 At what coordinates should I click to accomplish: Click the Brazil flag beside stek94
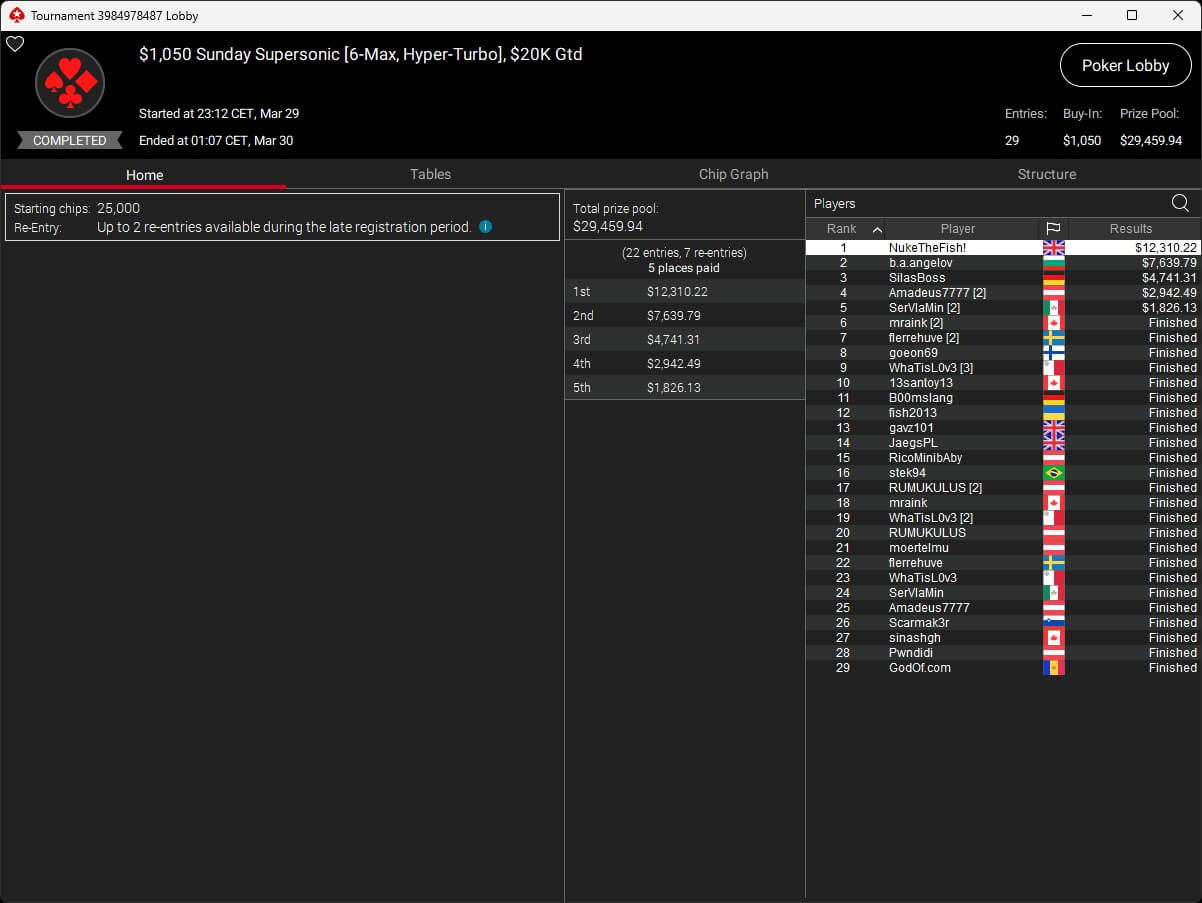[1053, 473]
